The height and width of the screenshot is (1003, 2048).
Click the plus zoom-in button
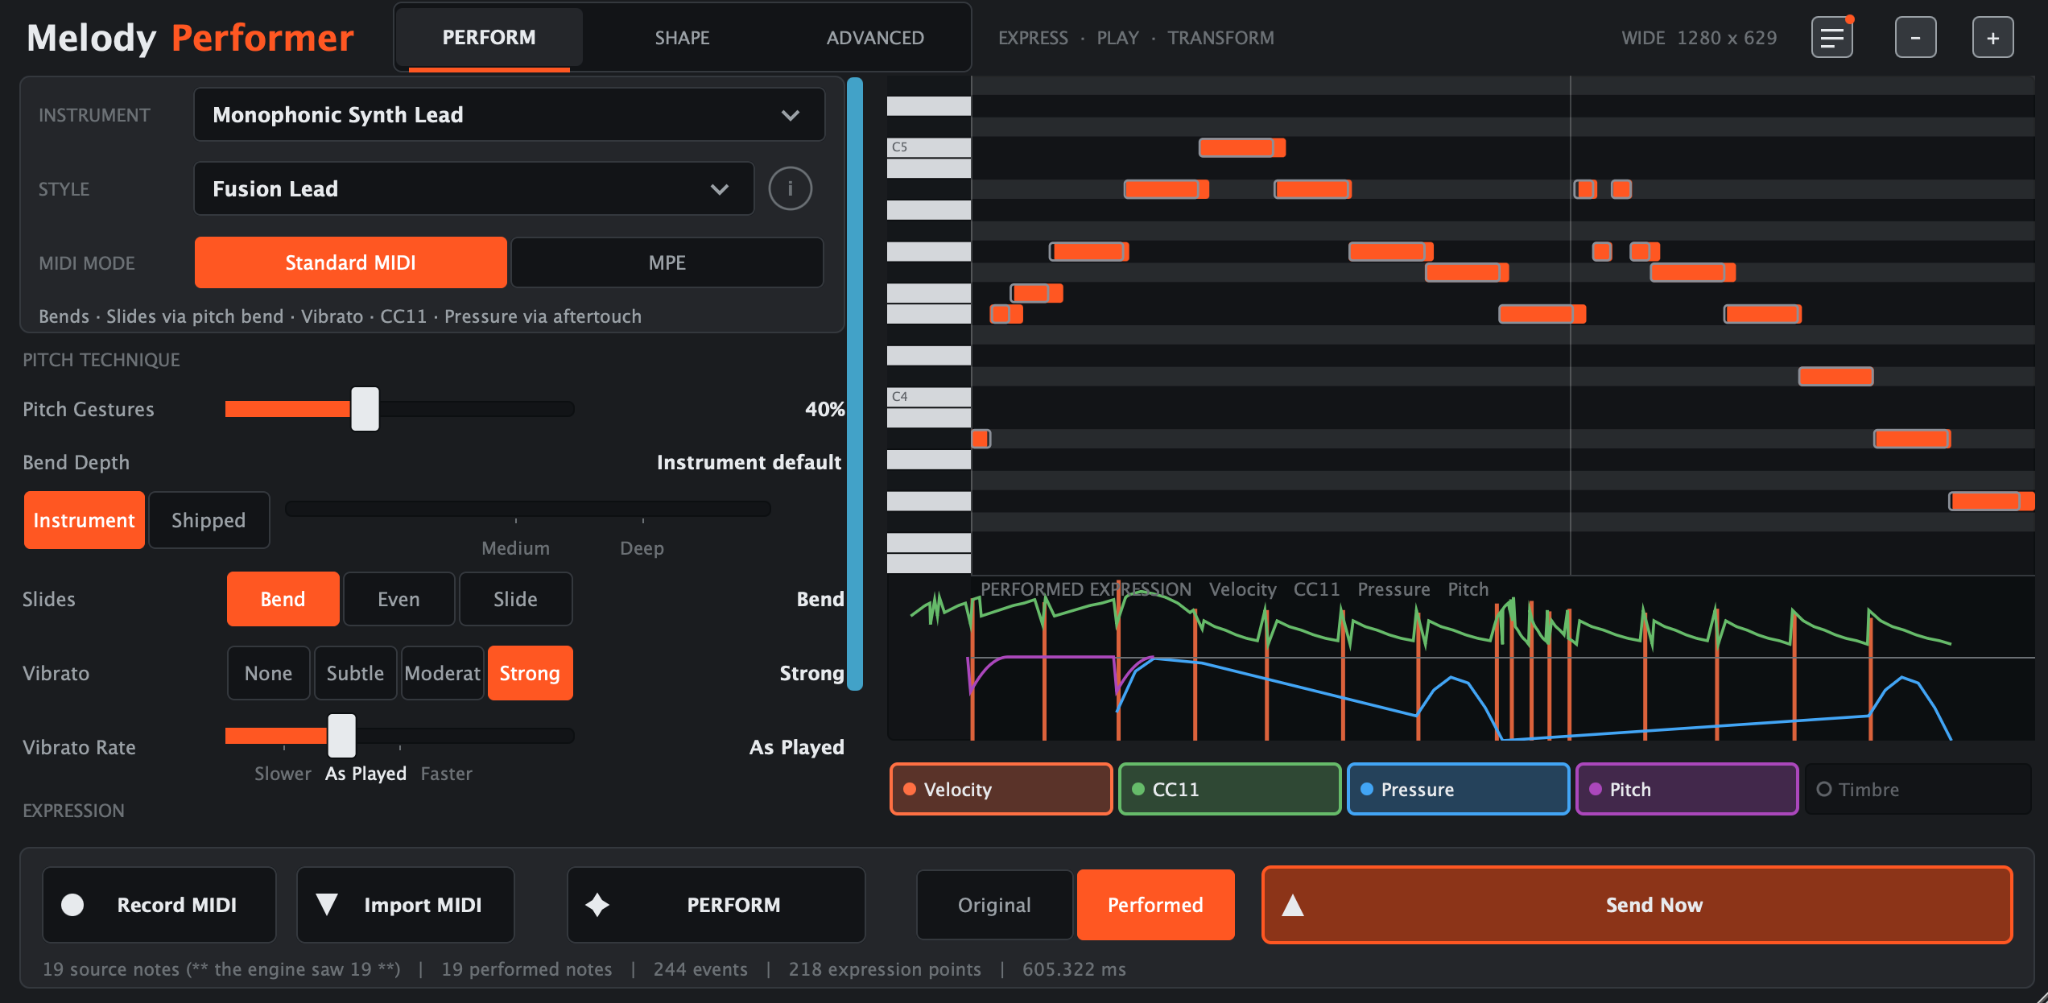[x=1992, y=38]
